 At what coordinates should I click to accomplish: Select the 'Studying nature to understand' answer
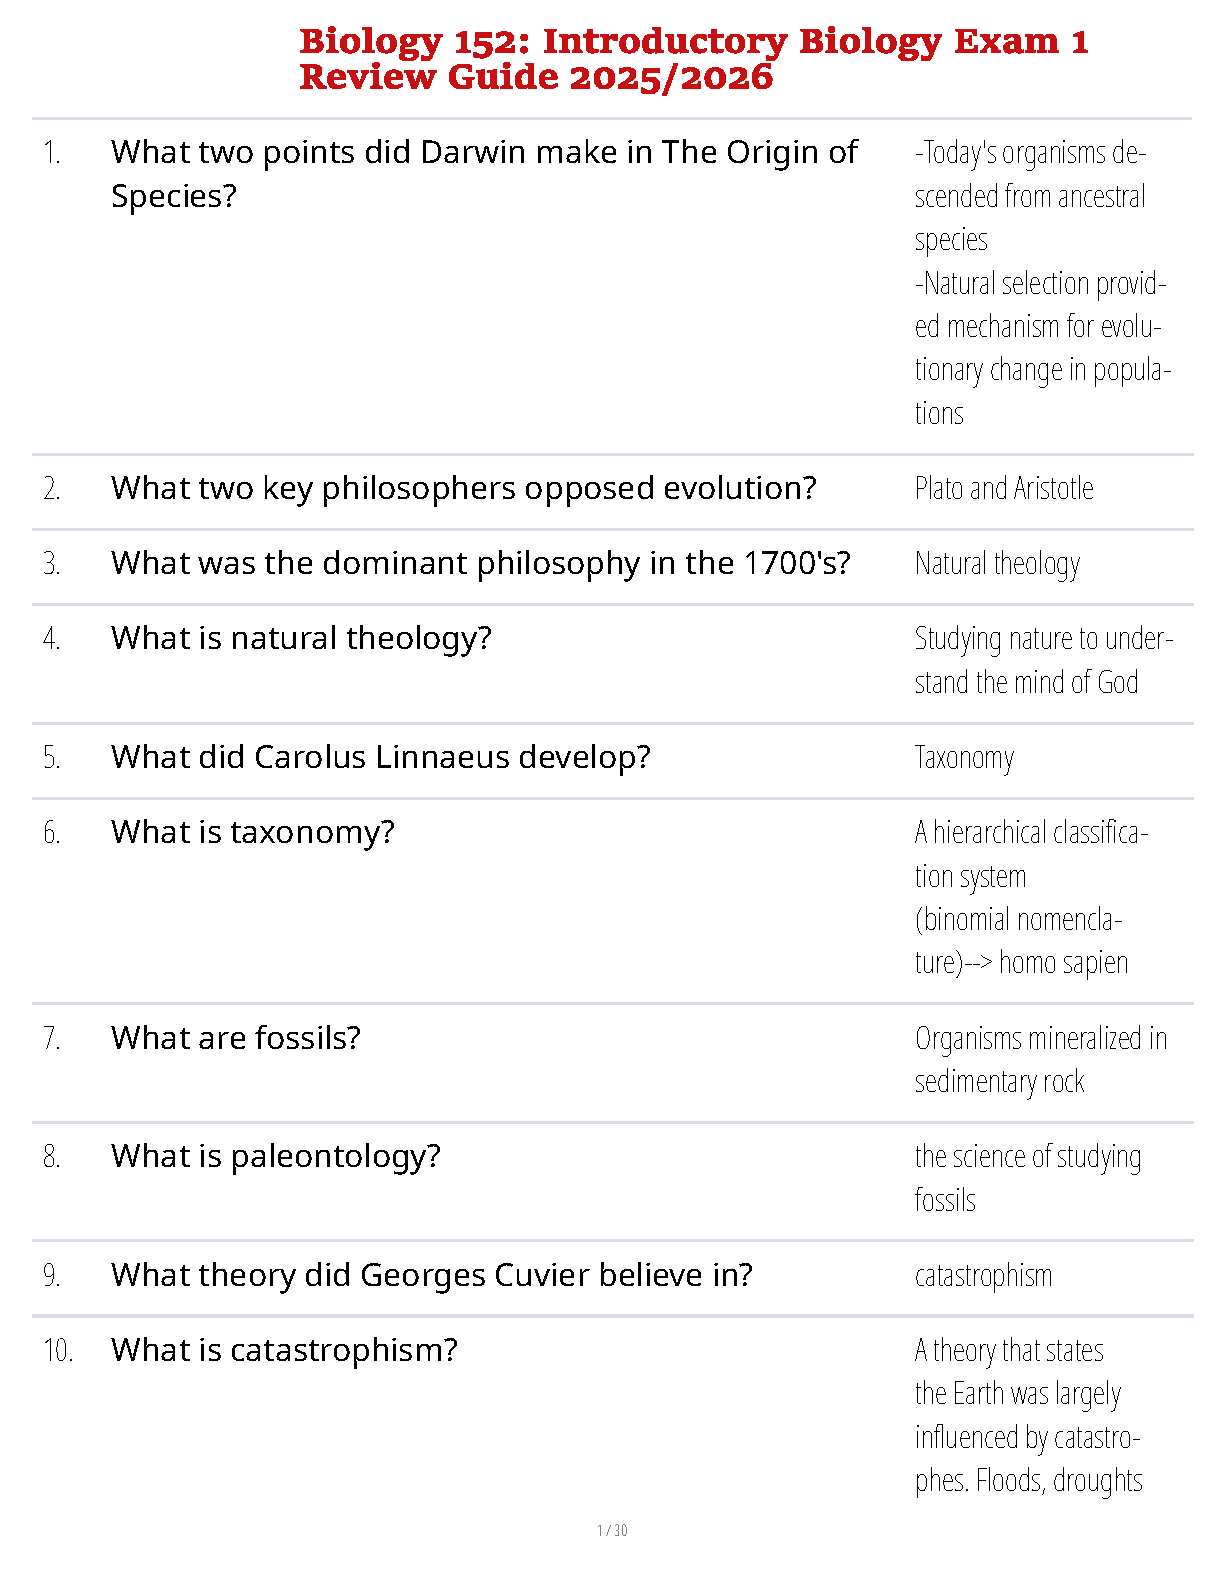1043,660
